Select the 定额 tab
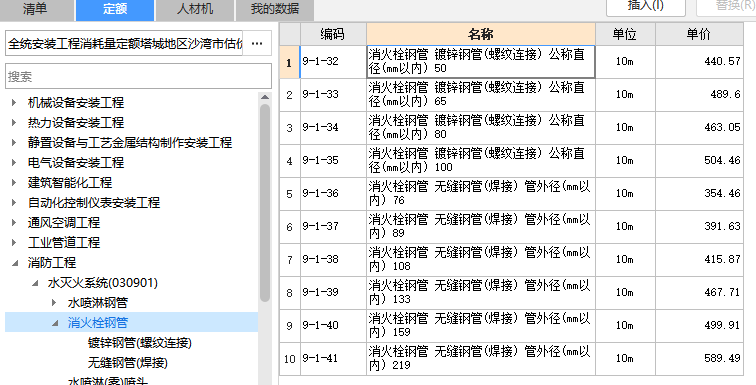756x385 pixels. coord(115,9)
